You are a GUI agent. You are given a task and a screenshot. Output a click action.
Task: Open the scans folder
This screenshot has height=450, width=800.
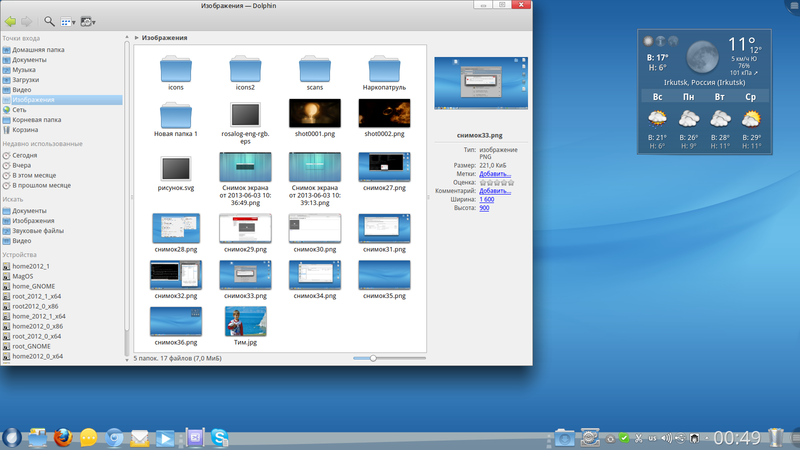(x=315, y=71)
